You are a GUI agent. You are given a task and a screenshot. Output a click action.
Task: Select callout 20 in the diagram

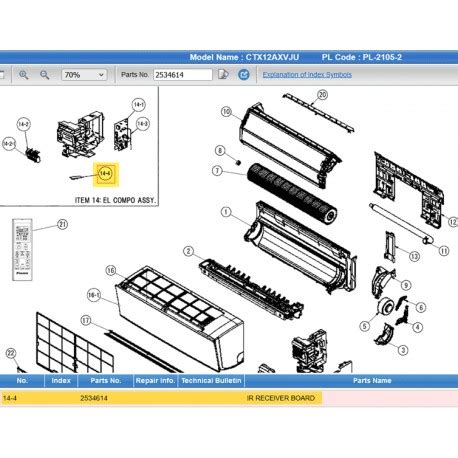322,95
